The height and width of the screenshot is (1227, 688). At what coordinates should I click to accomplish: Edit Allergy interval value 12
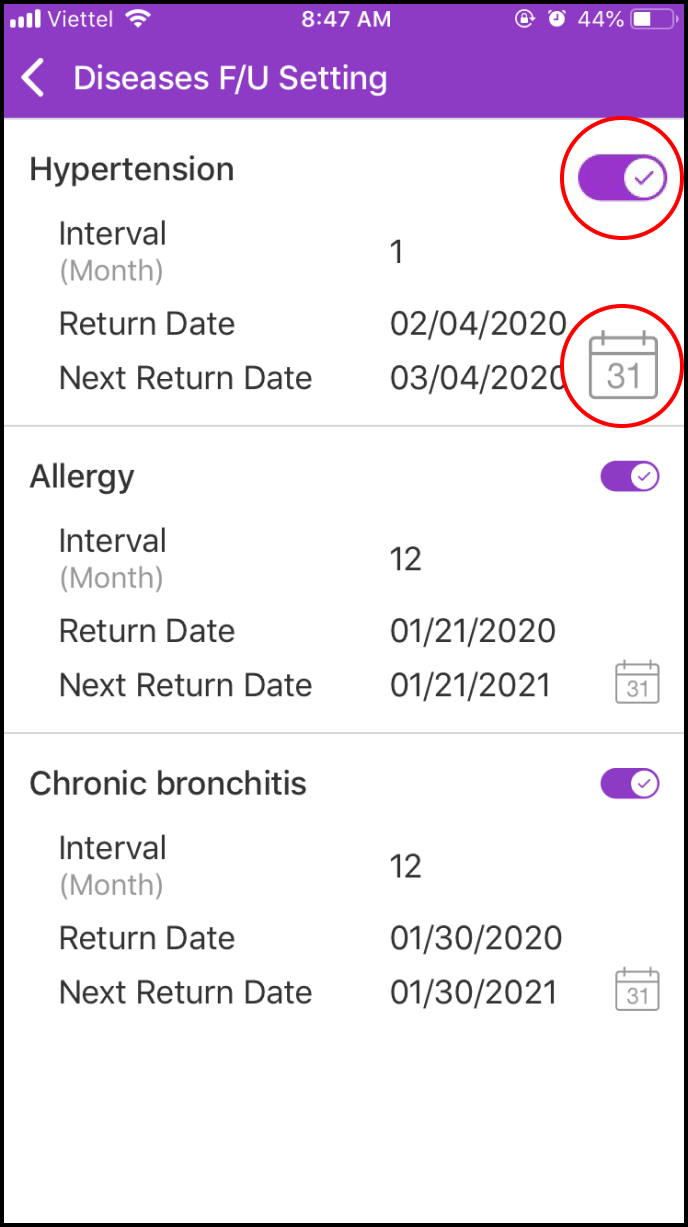pos(406,559)
